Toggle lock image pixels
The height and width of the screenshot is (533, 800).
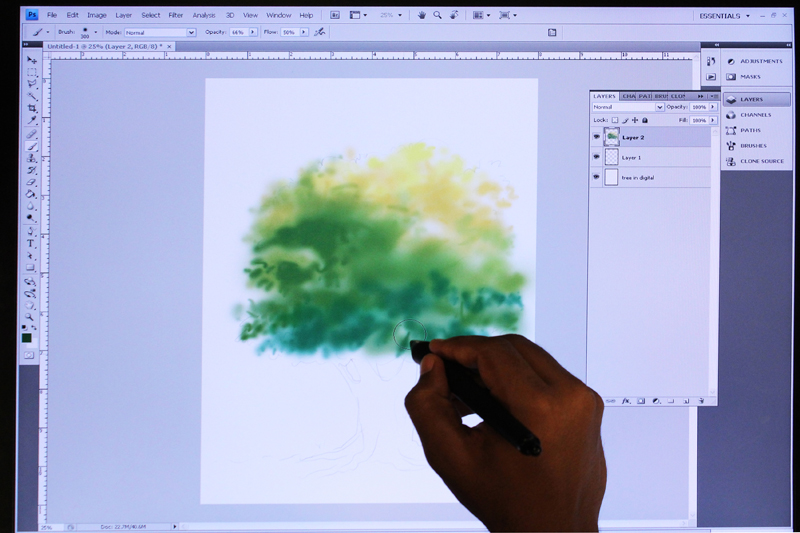tap(625, 120)
